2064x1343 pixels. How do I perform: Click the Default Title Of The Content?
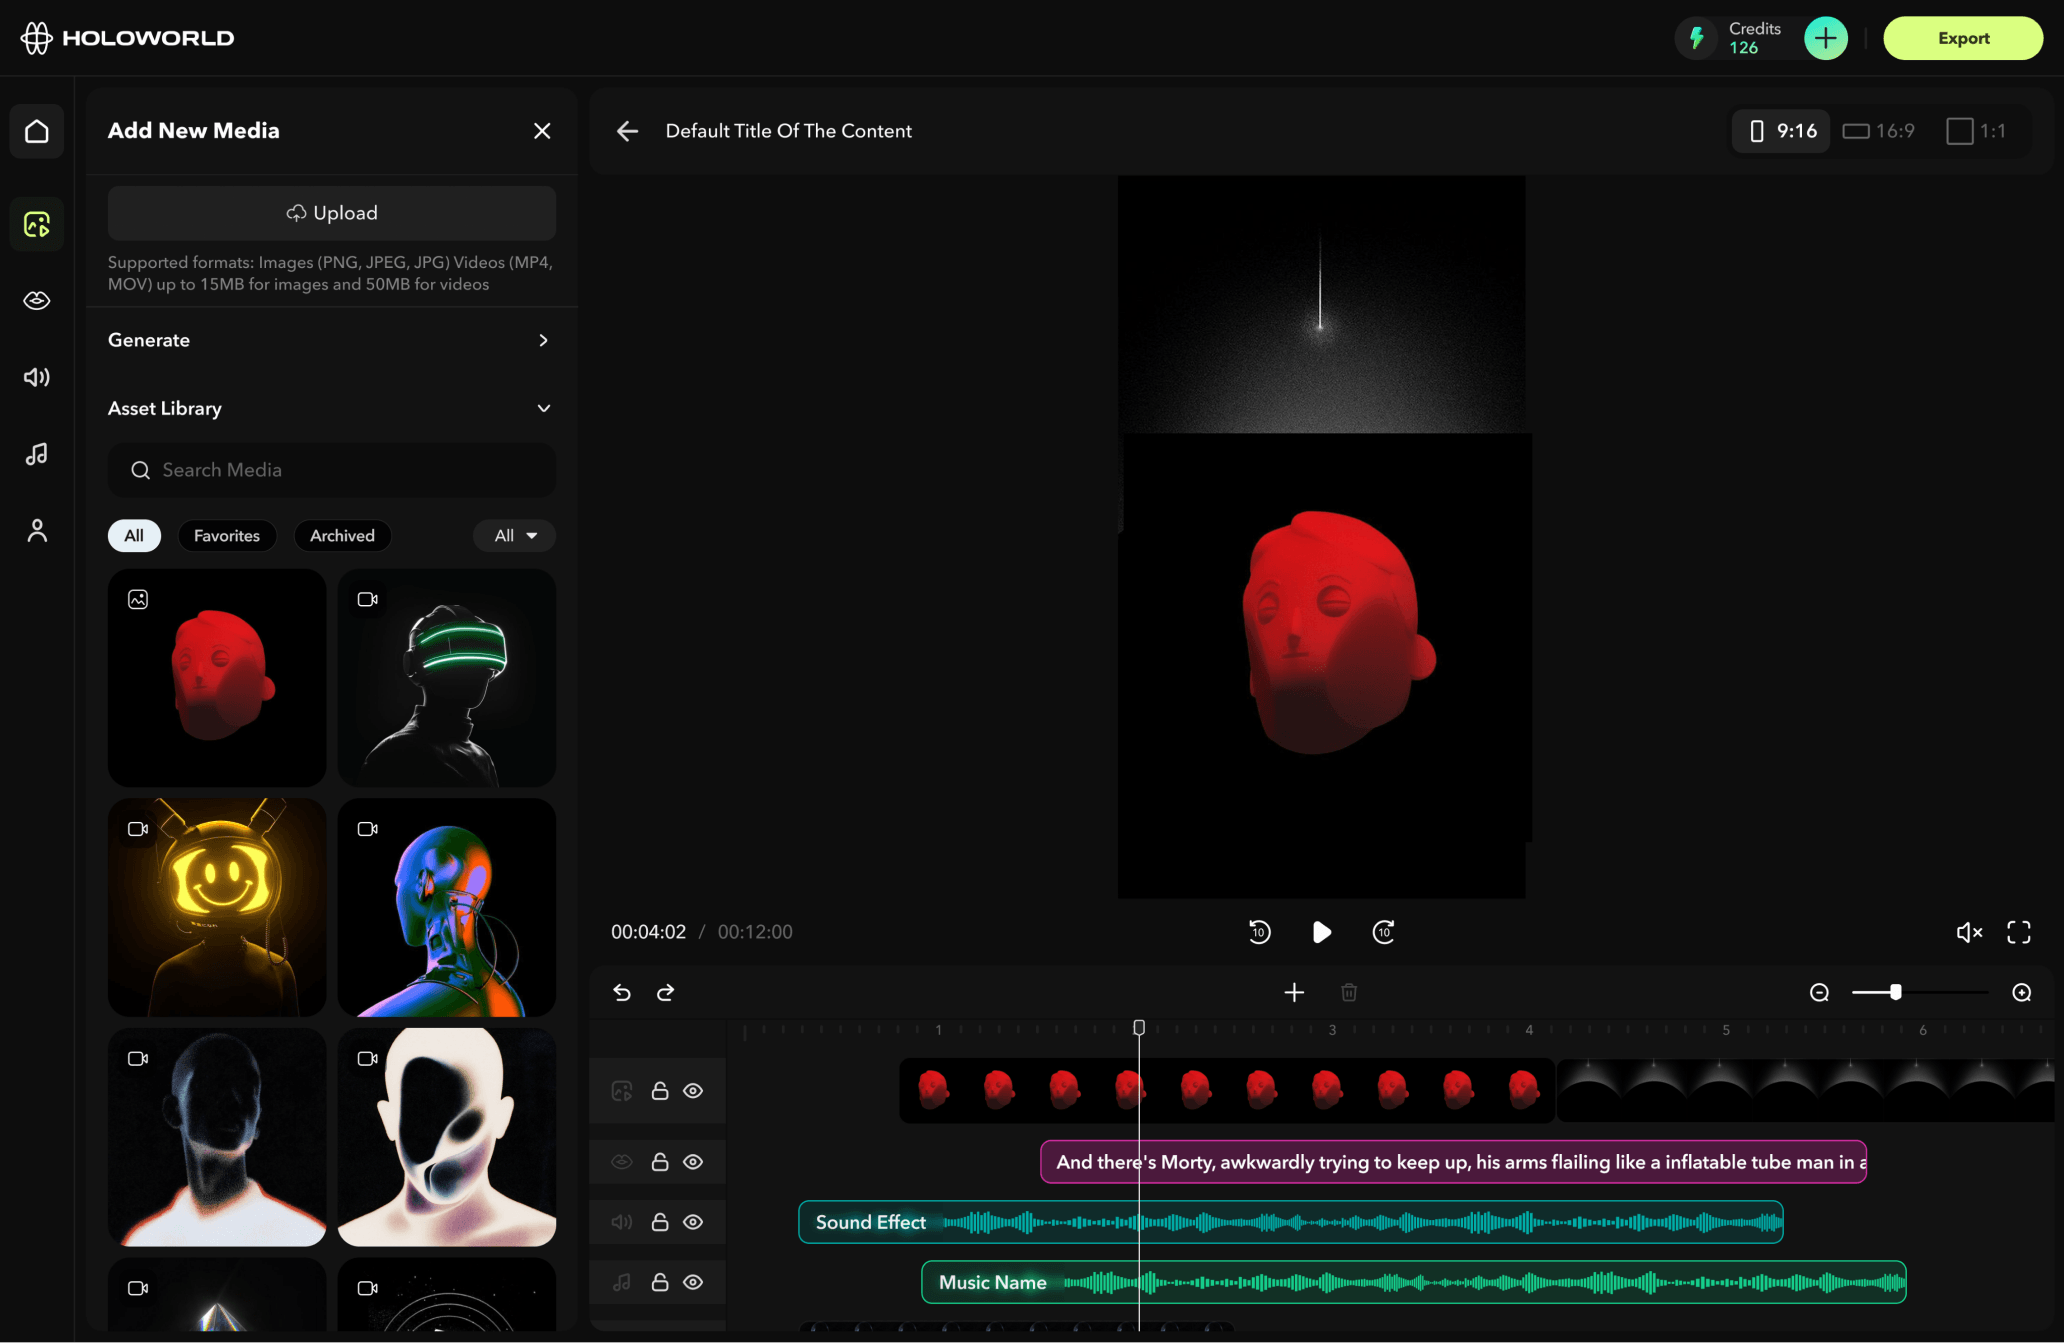click(789, 131)
